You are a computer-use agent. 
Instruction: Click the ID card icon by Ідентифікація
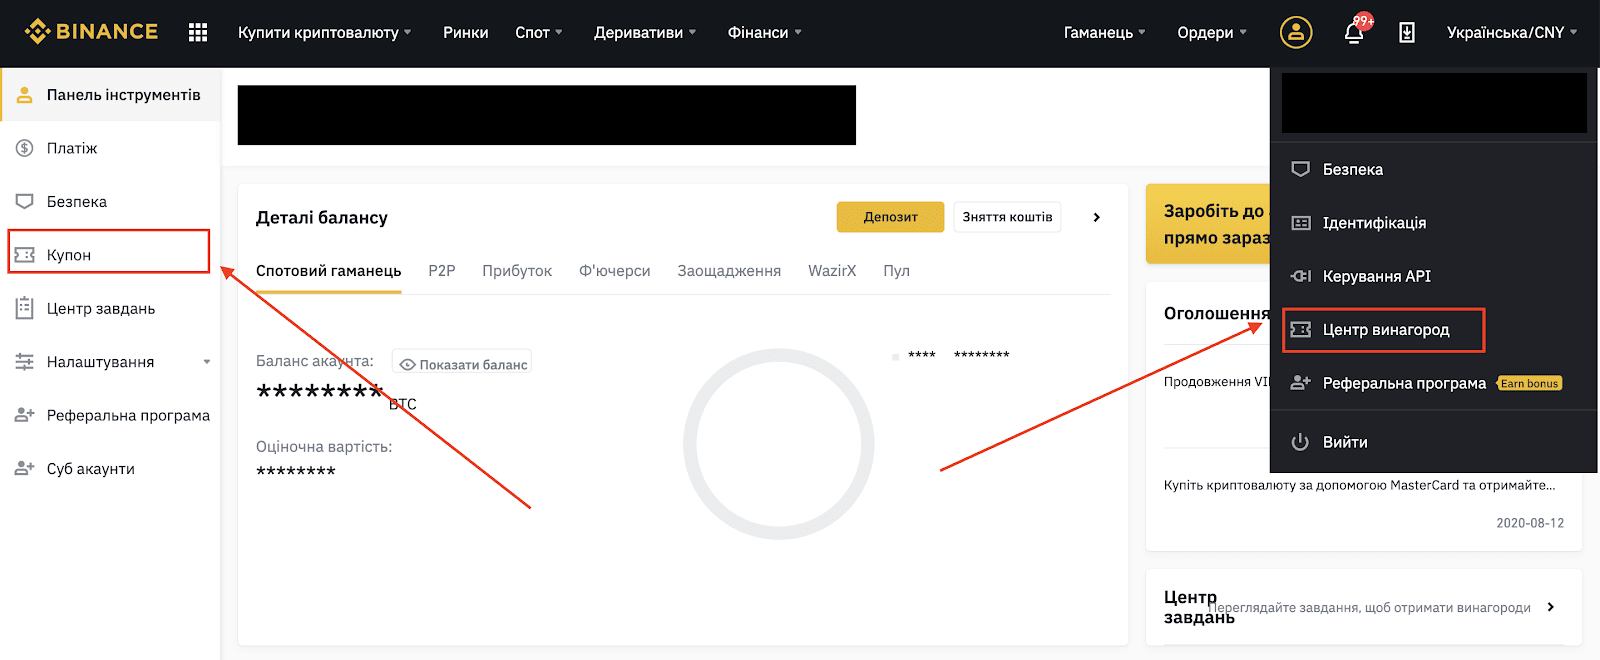pos(1300,223)
